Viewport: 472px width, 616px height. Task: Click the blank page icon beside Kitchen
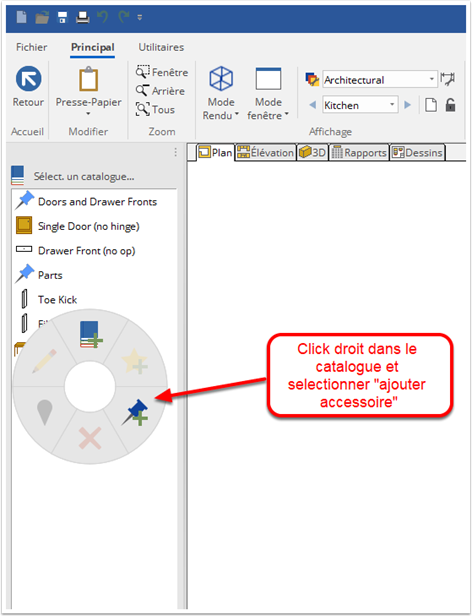tap(431, 105)
